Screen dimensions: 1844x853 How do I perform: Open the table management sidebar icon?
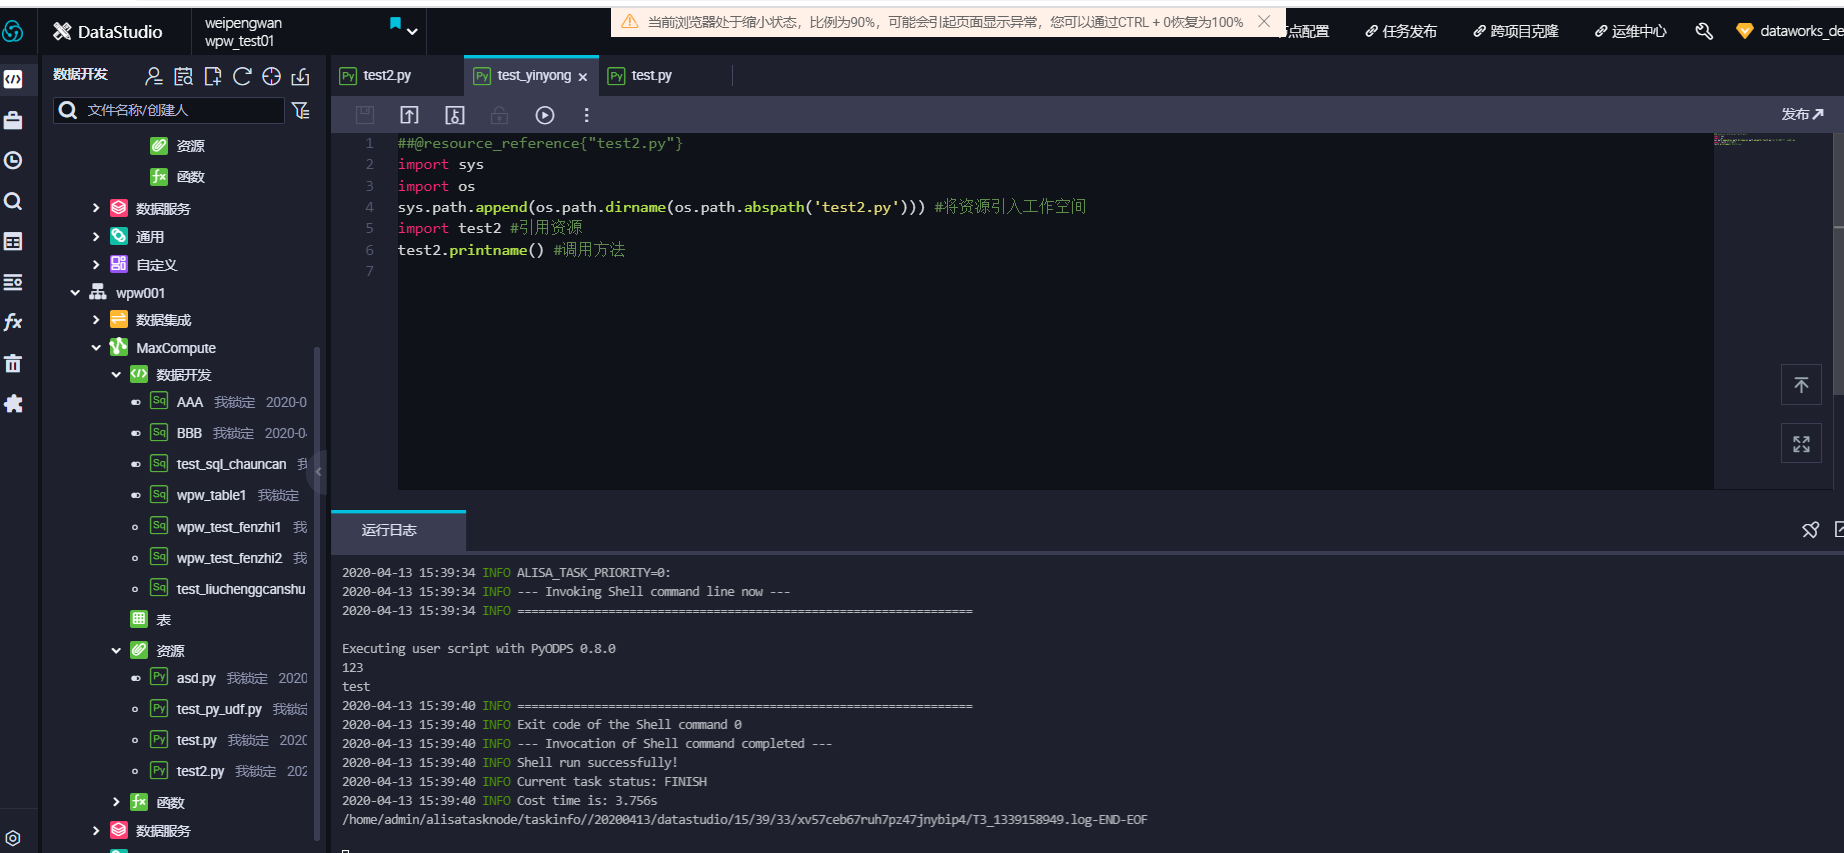pos(13,242)
